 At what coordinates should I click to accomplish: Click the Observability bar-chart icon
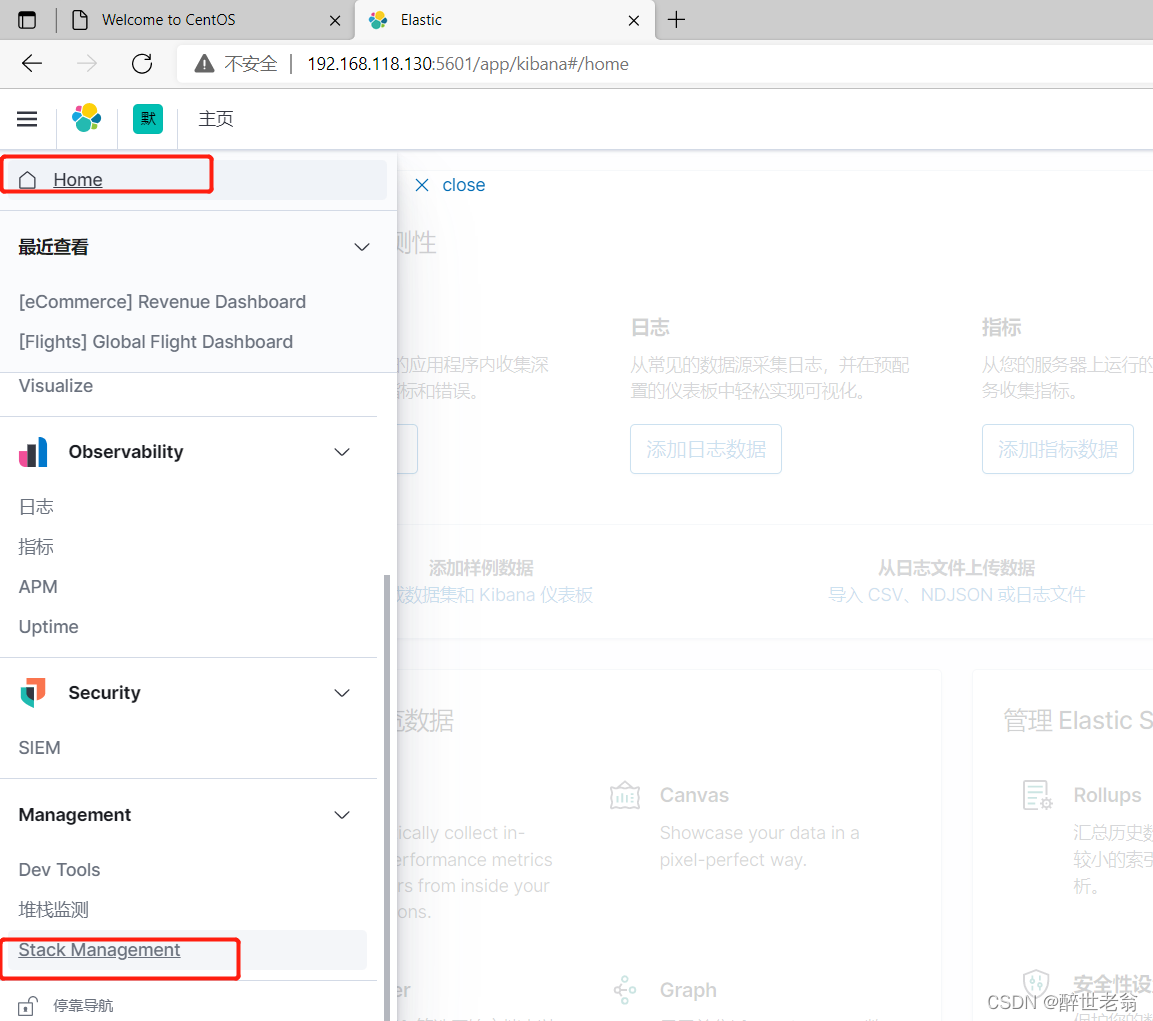tap(33, 452)
